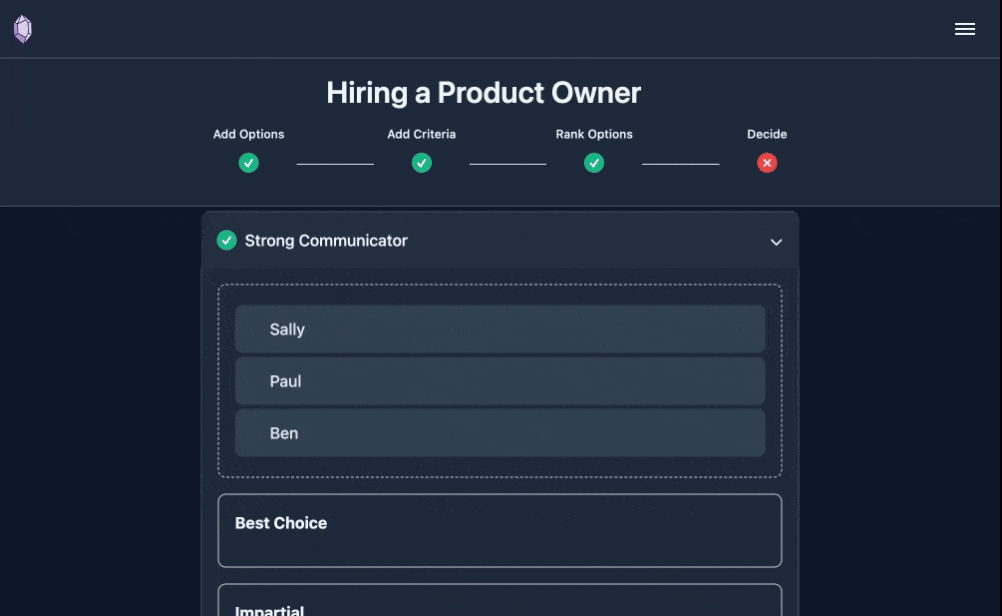Click the Impartial ranking box
This screenshot has height=616, width=1002.
click(x=500, y=603)
